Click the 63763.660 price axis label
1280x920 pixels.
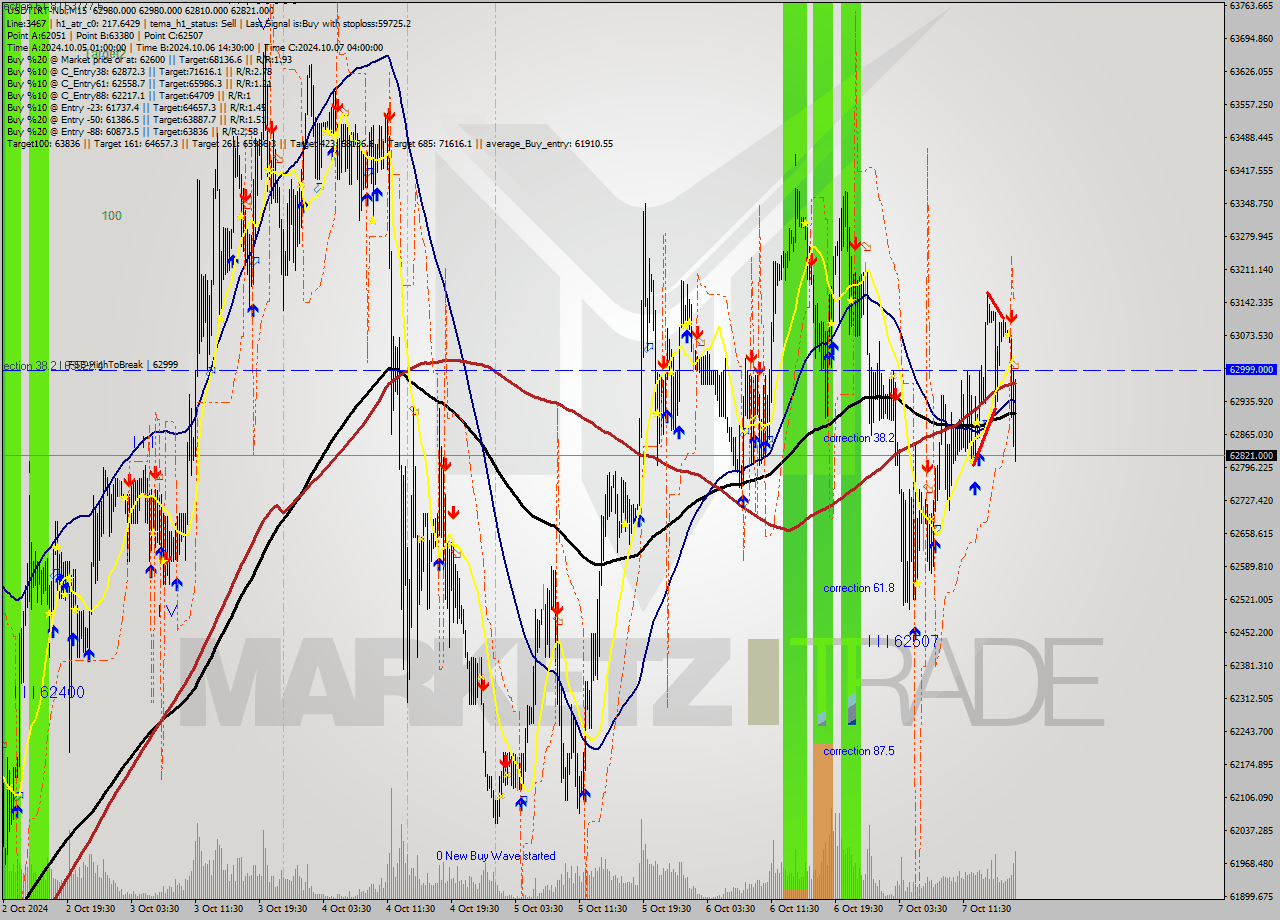click(x=1250, y=6)
